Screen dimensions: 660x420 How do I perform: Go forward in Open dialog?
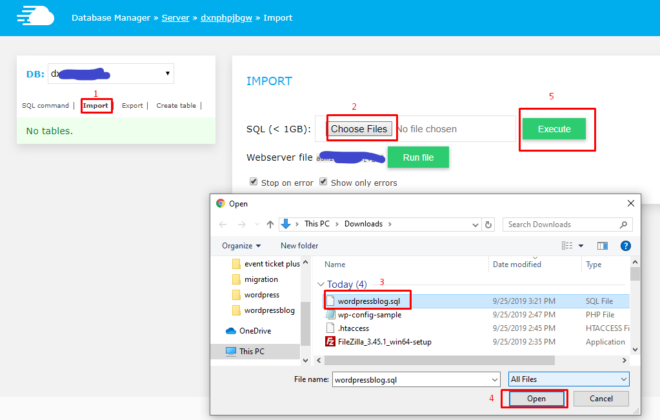241,224
